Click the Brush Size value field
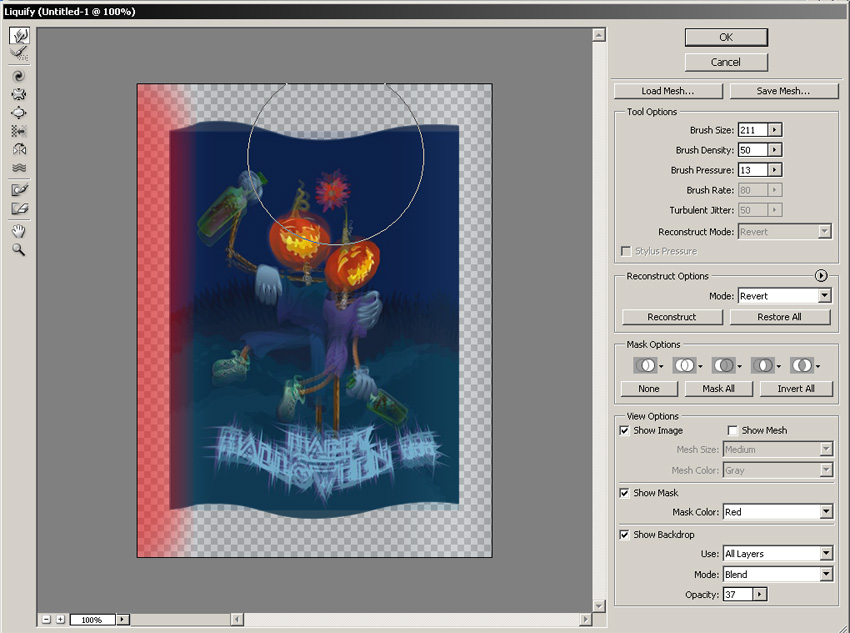The height and width of the screenshot is (633, 850). tap(753, 130)
